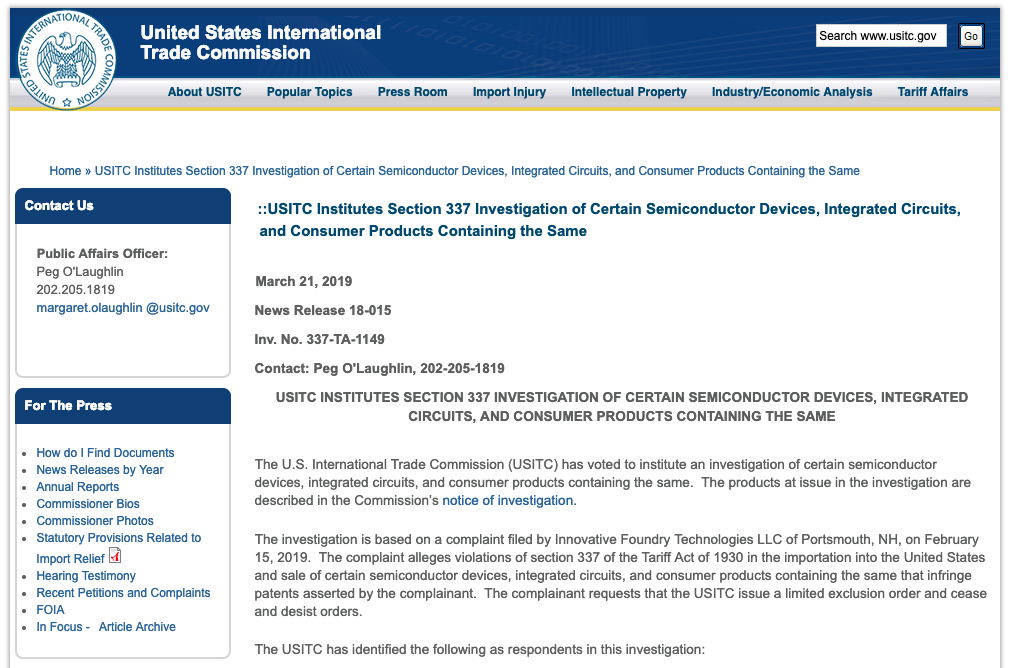This screenshot has width=1010, height=668.
Task: Open the About USITC menu
Action: point(204,91)
